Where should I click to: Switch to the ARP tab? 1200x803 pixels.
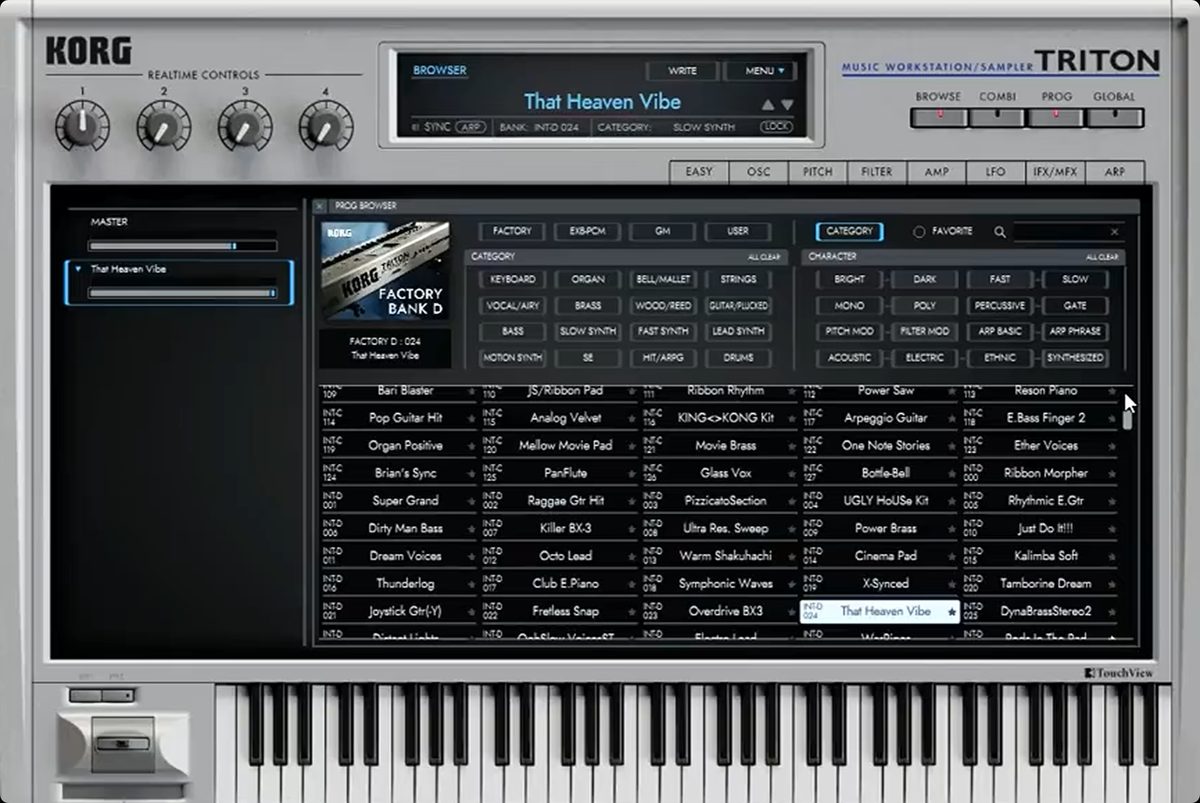[x=1114, y=172]
